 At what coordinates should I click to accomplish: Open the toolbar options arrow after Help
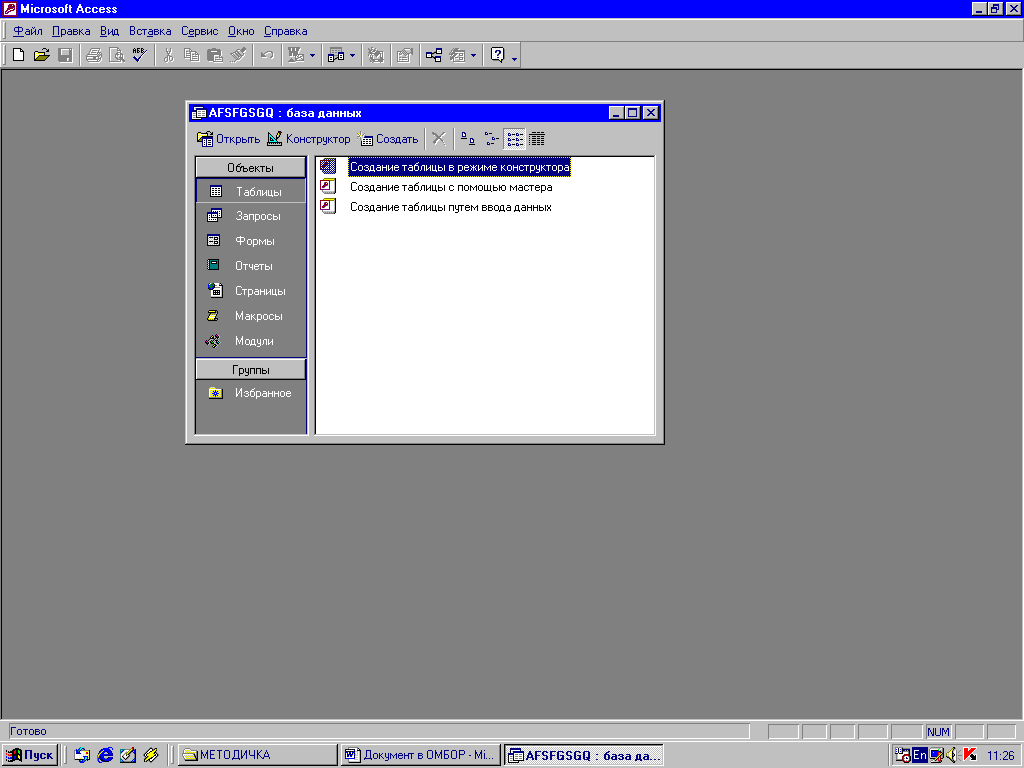click(515, 57)
